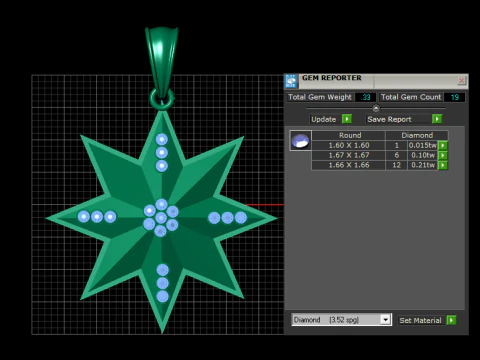Click the Set Material button label
Image resolution: width=480 pixels, height=360 pixels.
coord(420,320)
